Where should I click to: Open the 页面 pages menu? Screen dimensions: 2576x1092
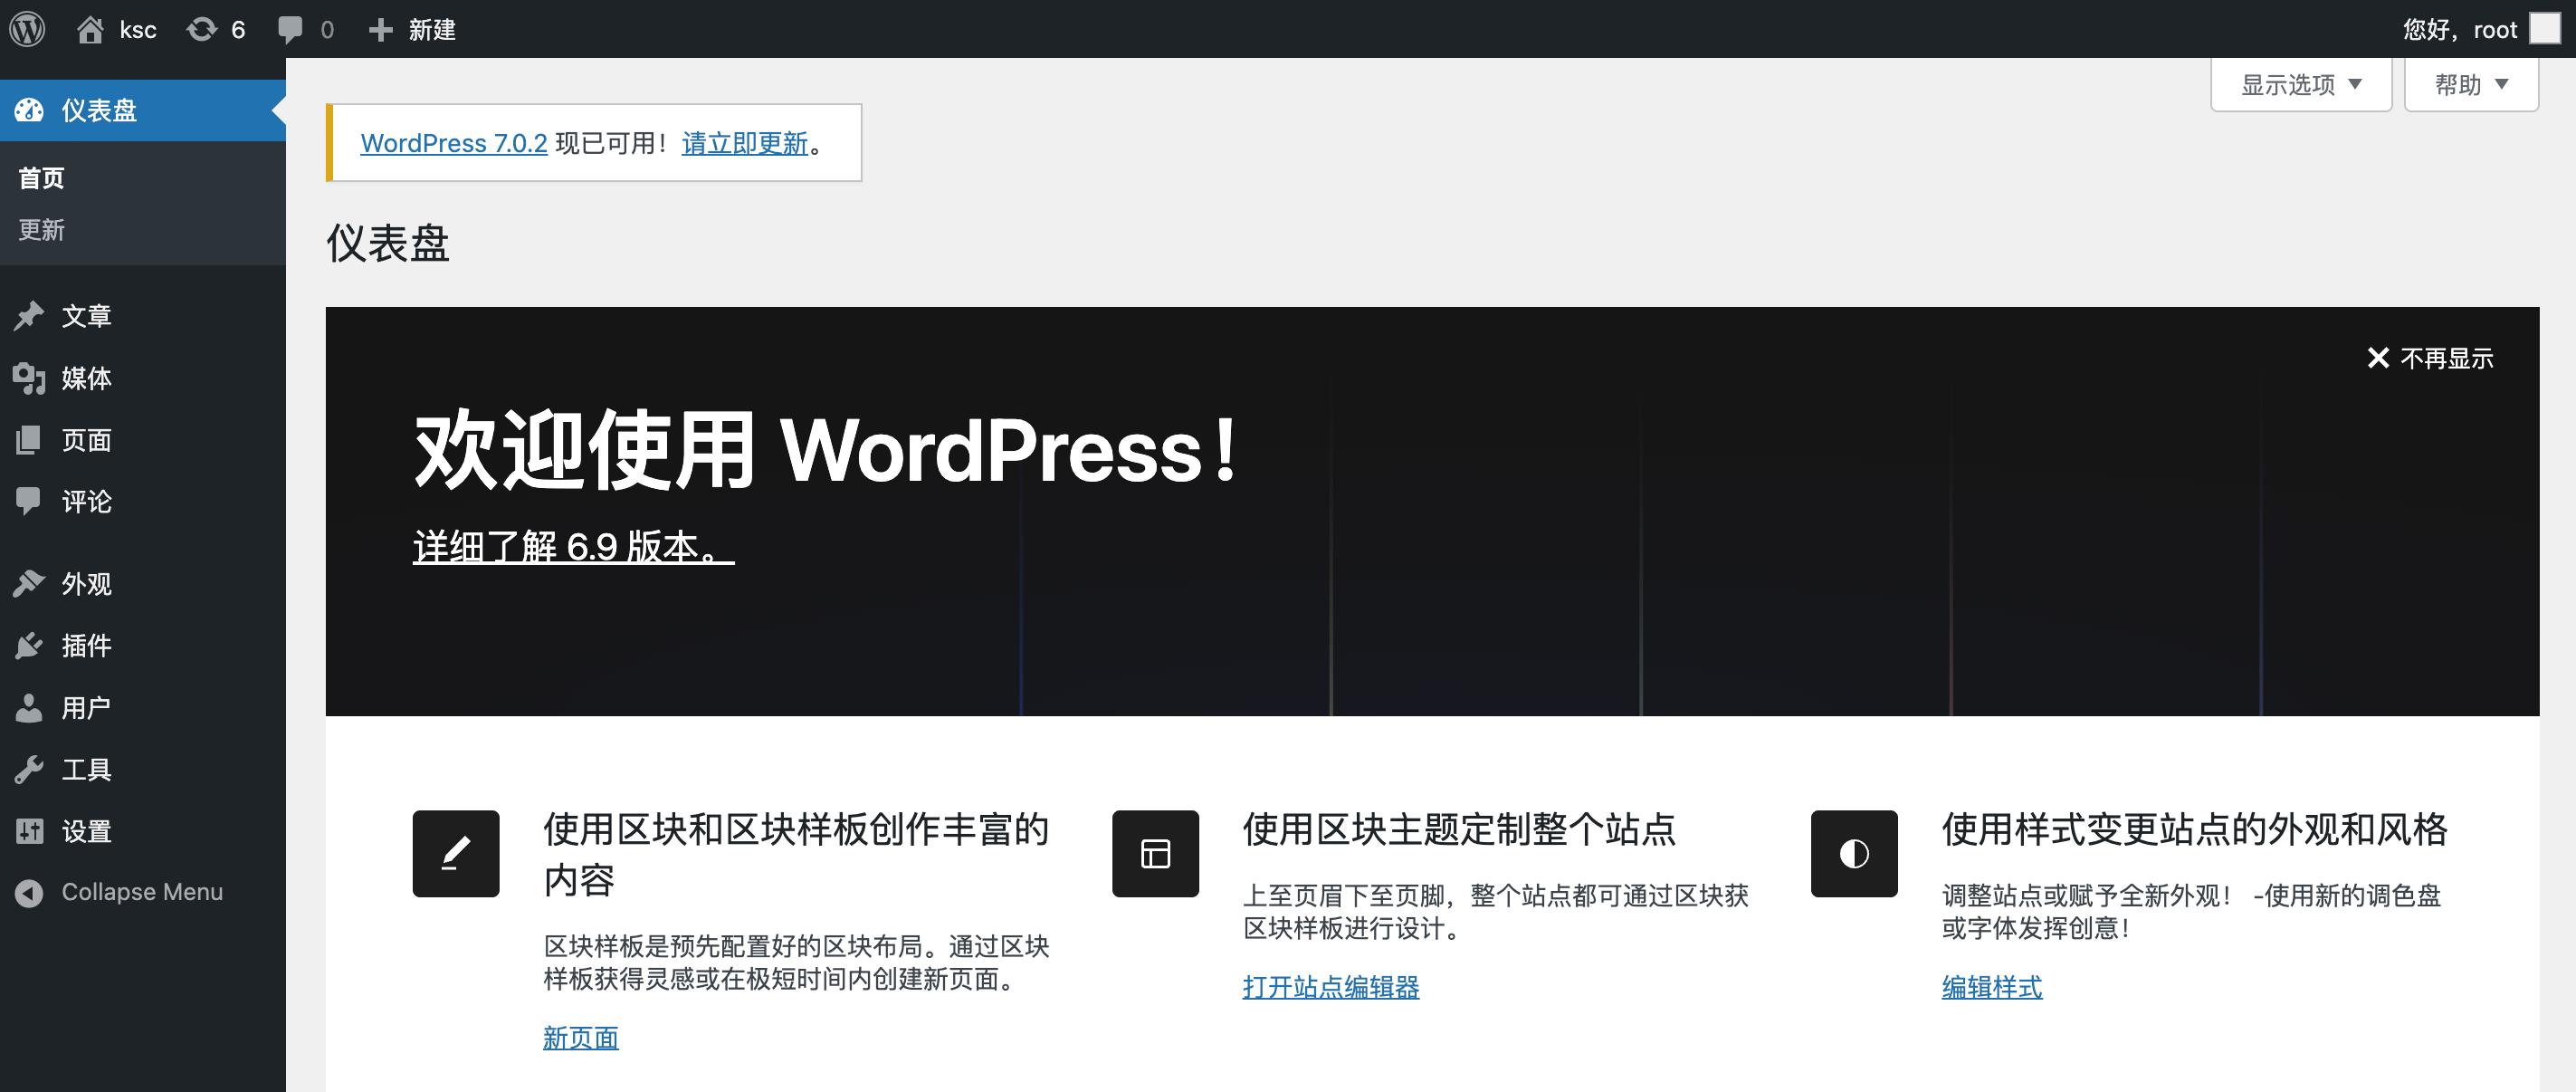[x=143, y=440]
